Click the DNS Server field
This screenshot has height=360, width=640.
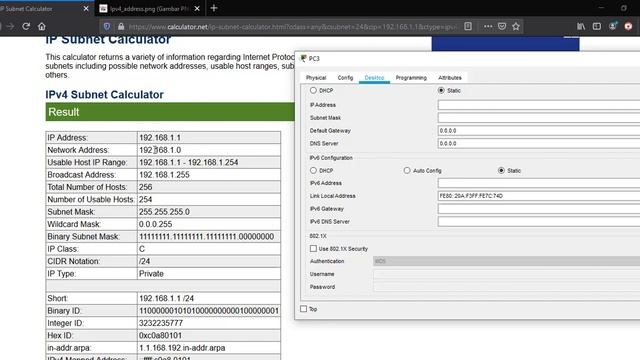tap(539, 143)
